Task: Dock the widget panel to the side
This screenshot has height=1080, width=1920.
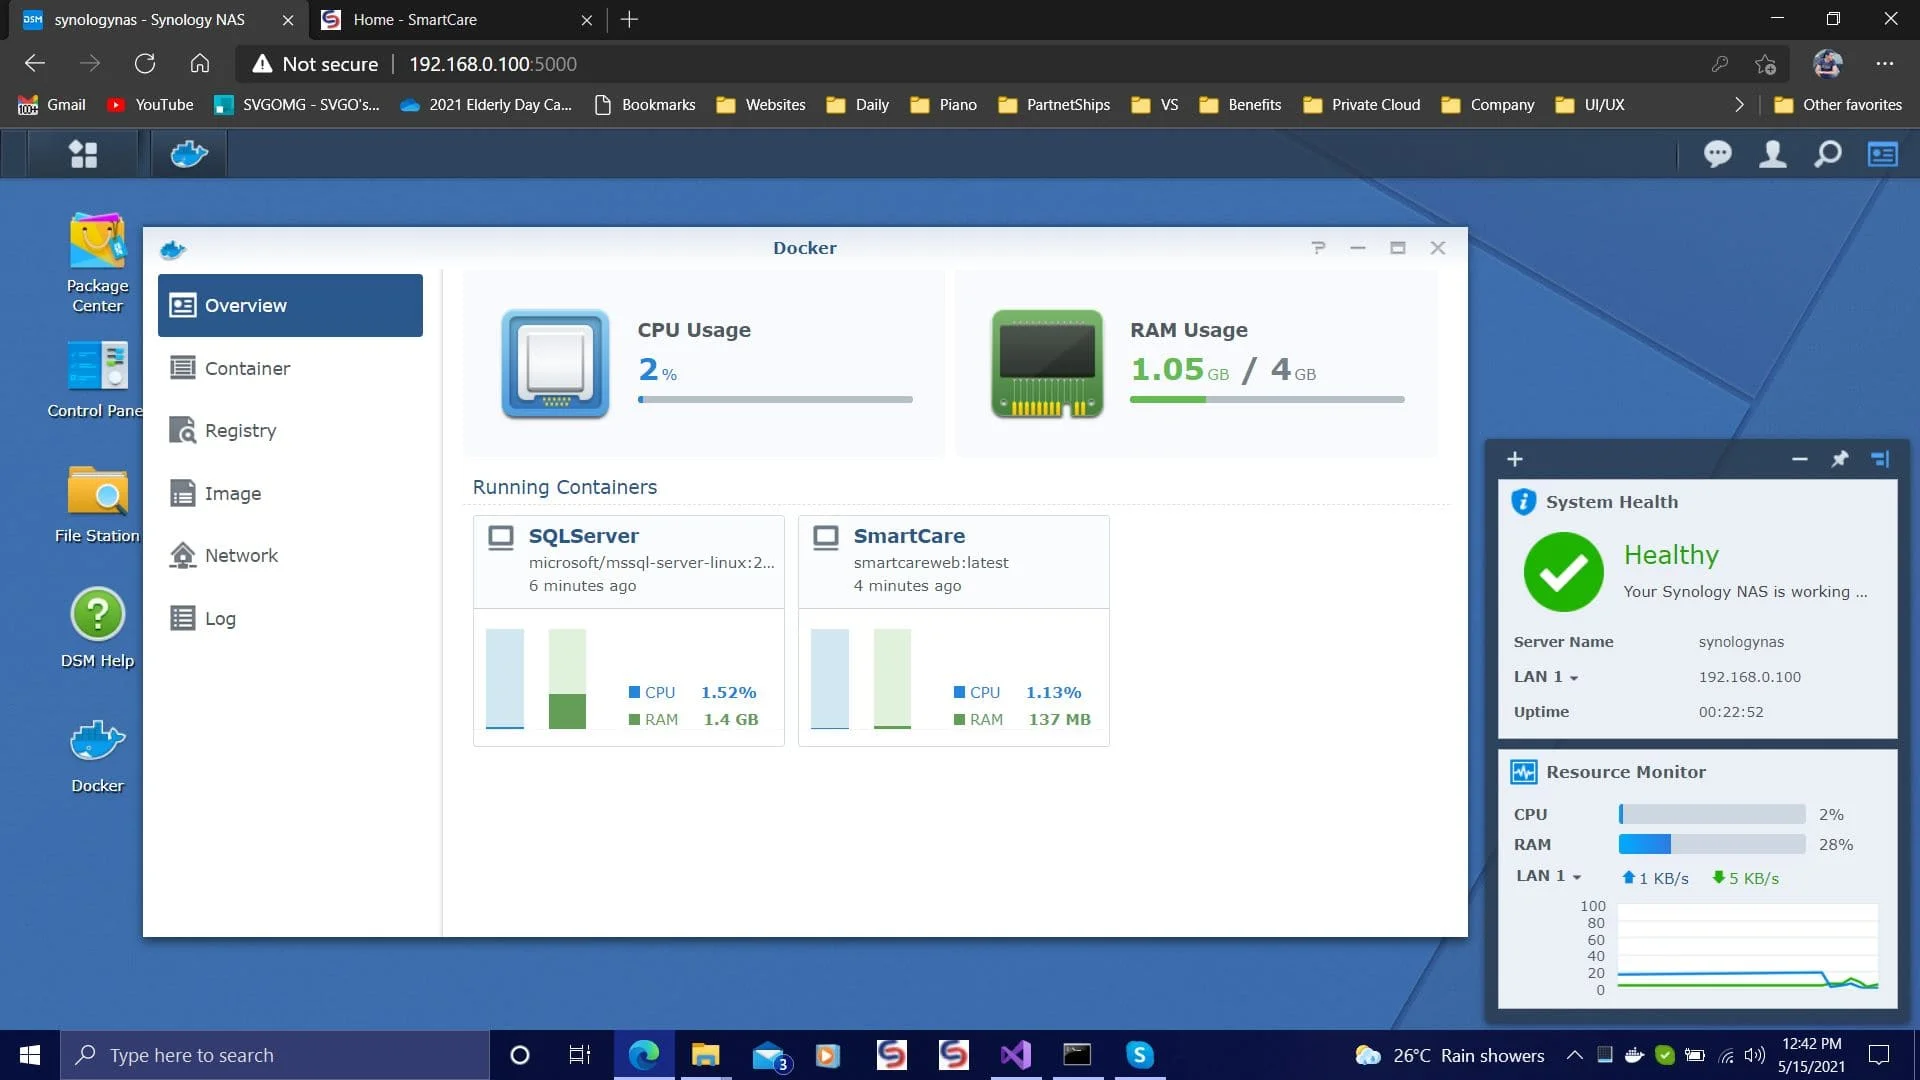Action: tap(1880, 459)
